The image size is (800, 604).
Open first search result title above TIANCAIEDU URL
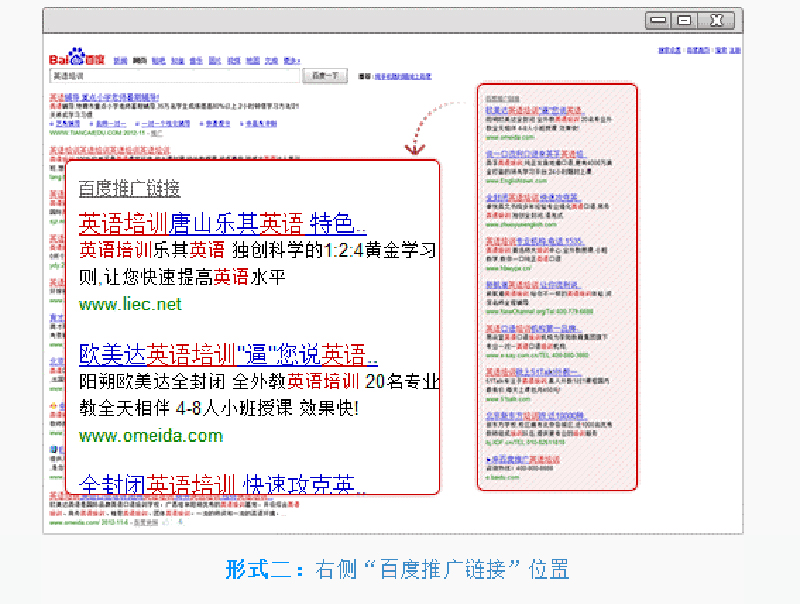(104, 97)
